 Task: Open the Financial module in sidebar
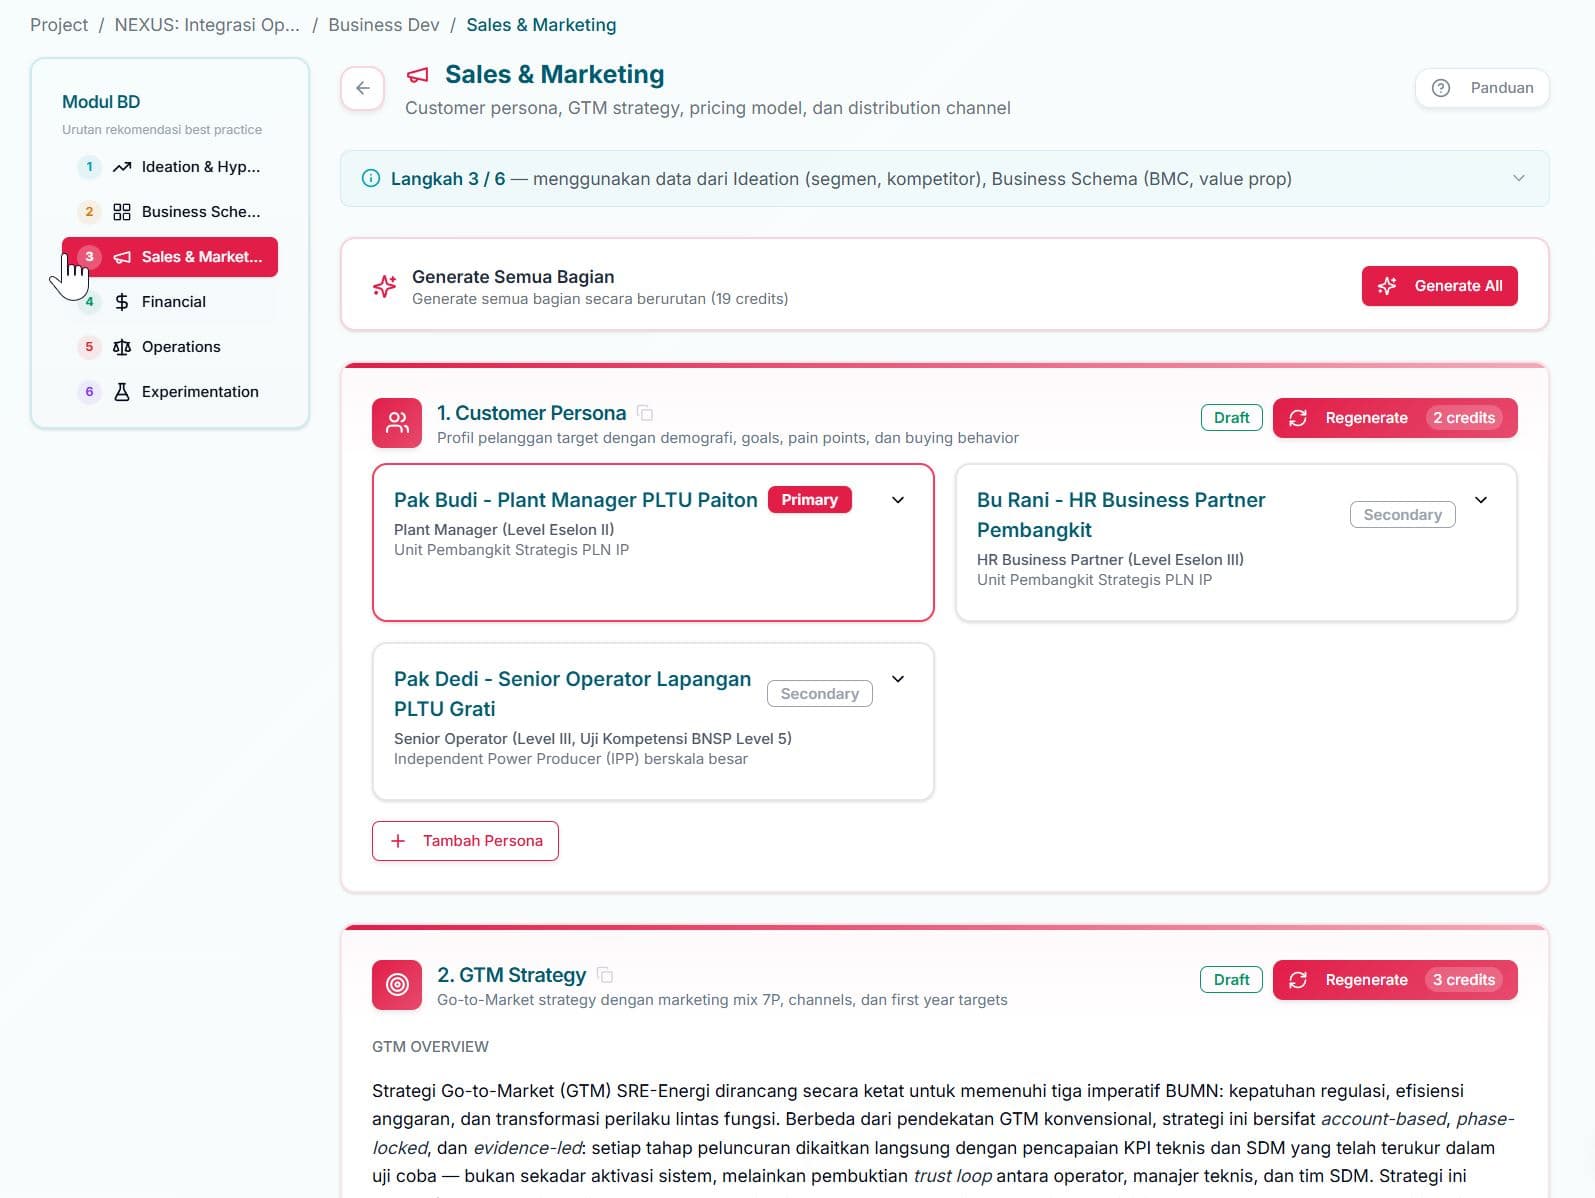tap(170, 302)
